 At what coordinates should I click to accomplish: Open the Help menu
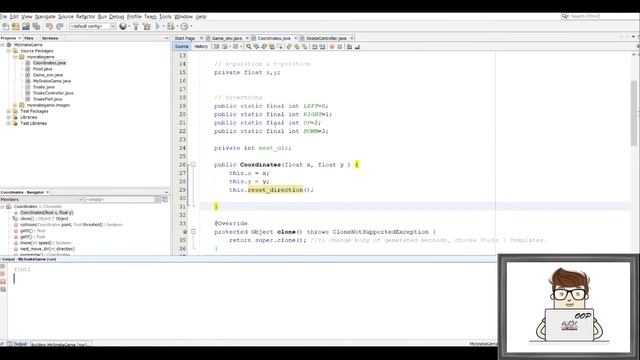point(201,16)
